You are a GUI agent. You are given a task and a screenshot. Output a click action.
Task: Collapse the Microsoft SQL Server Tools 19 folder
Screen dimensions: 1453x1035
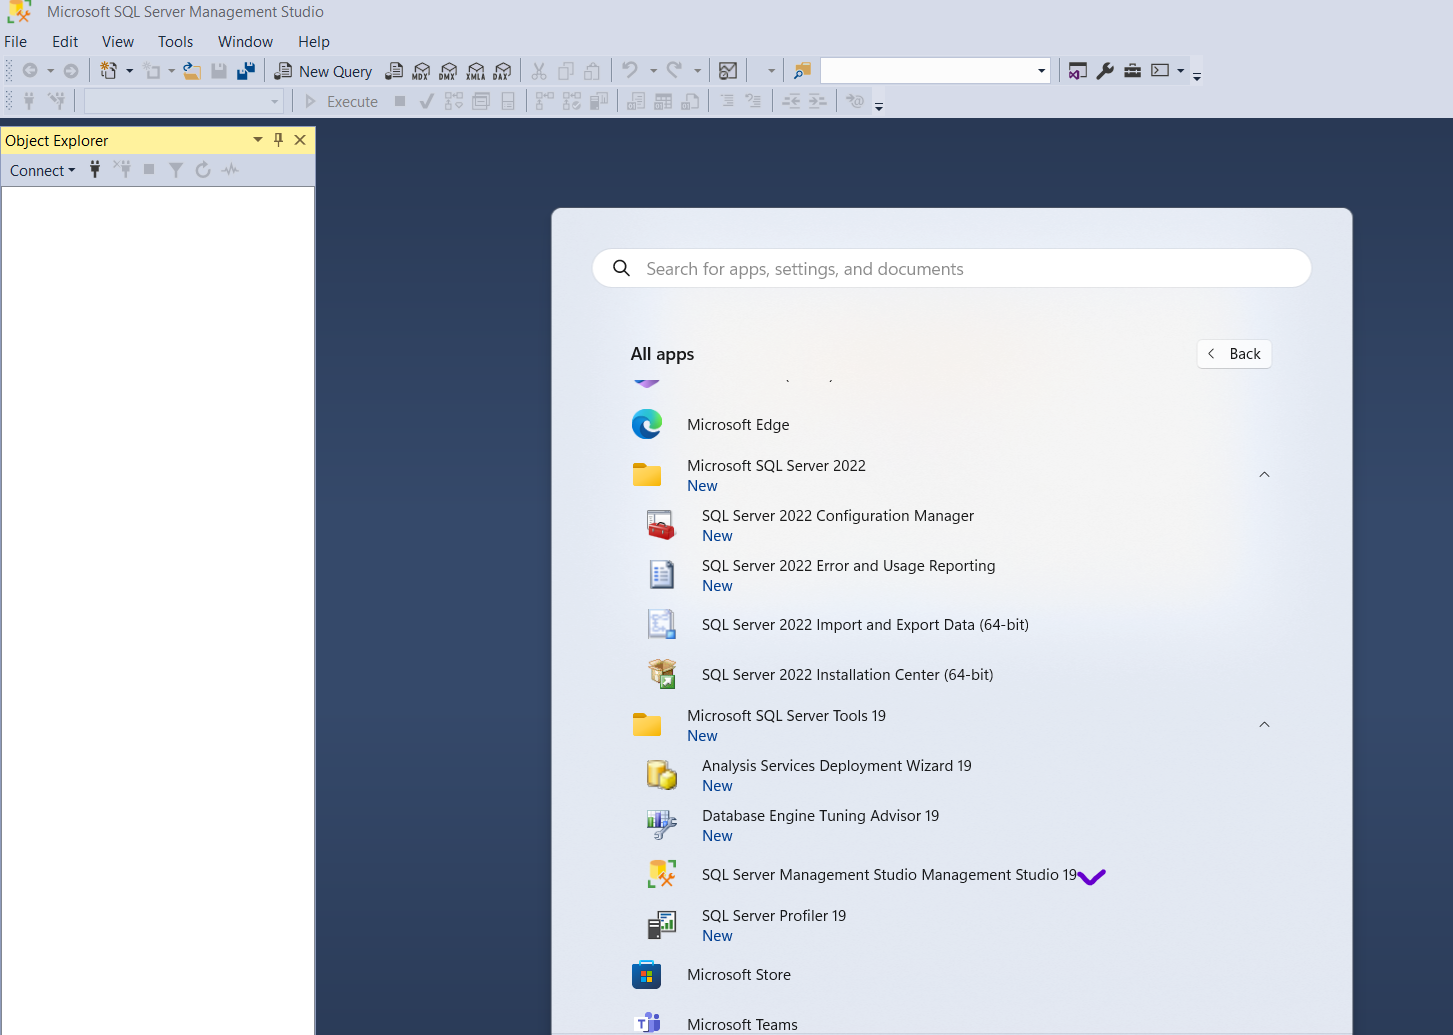(x=1264, y=725)
